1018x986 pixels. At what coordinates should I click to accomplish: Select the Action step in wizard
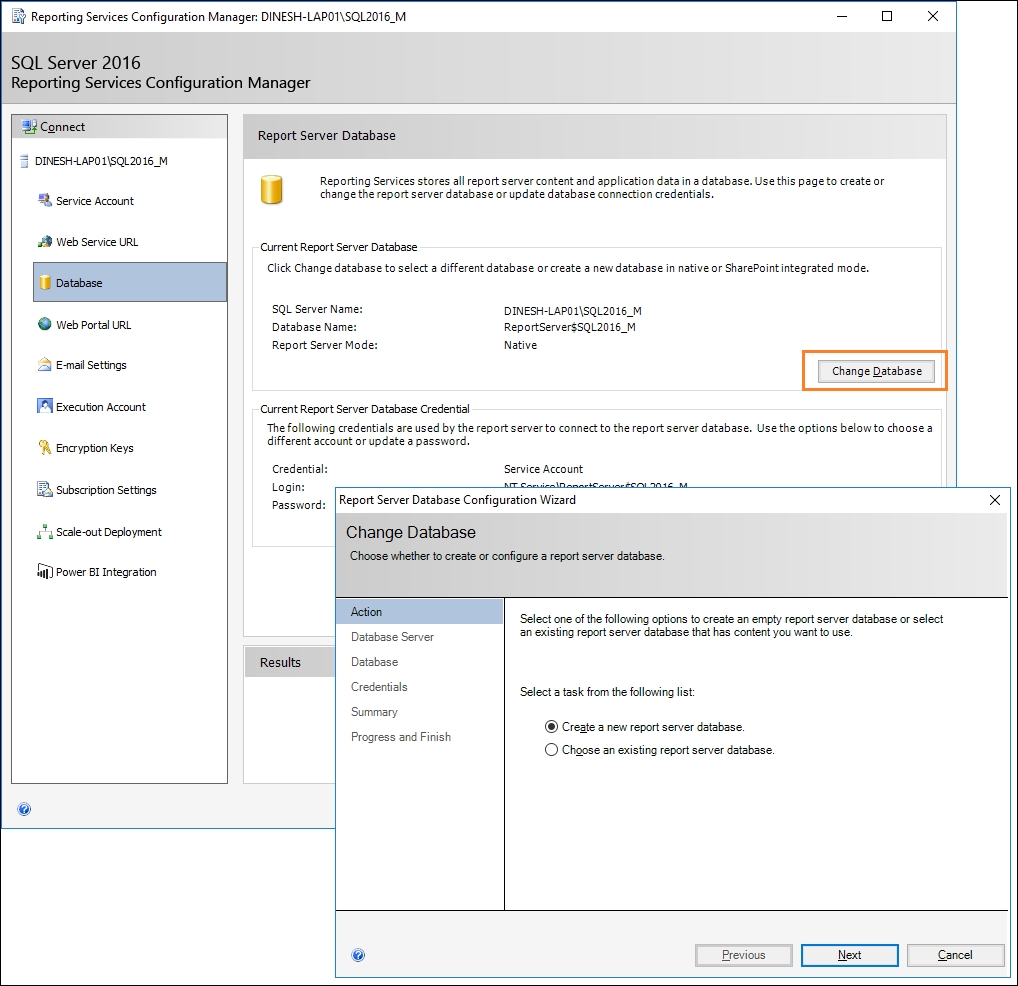point(419,611)
